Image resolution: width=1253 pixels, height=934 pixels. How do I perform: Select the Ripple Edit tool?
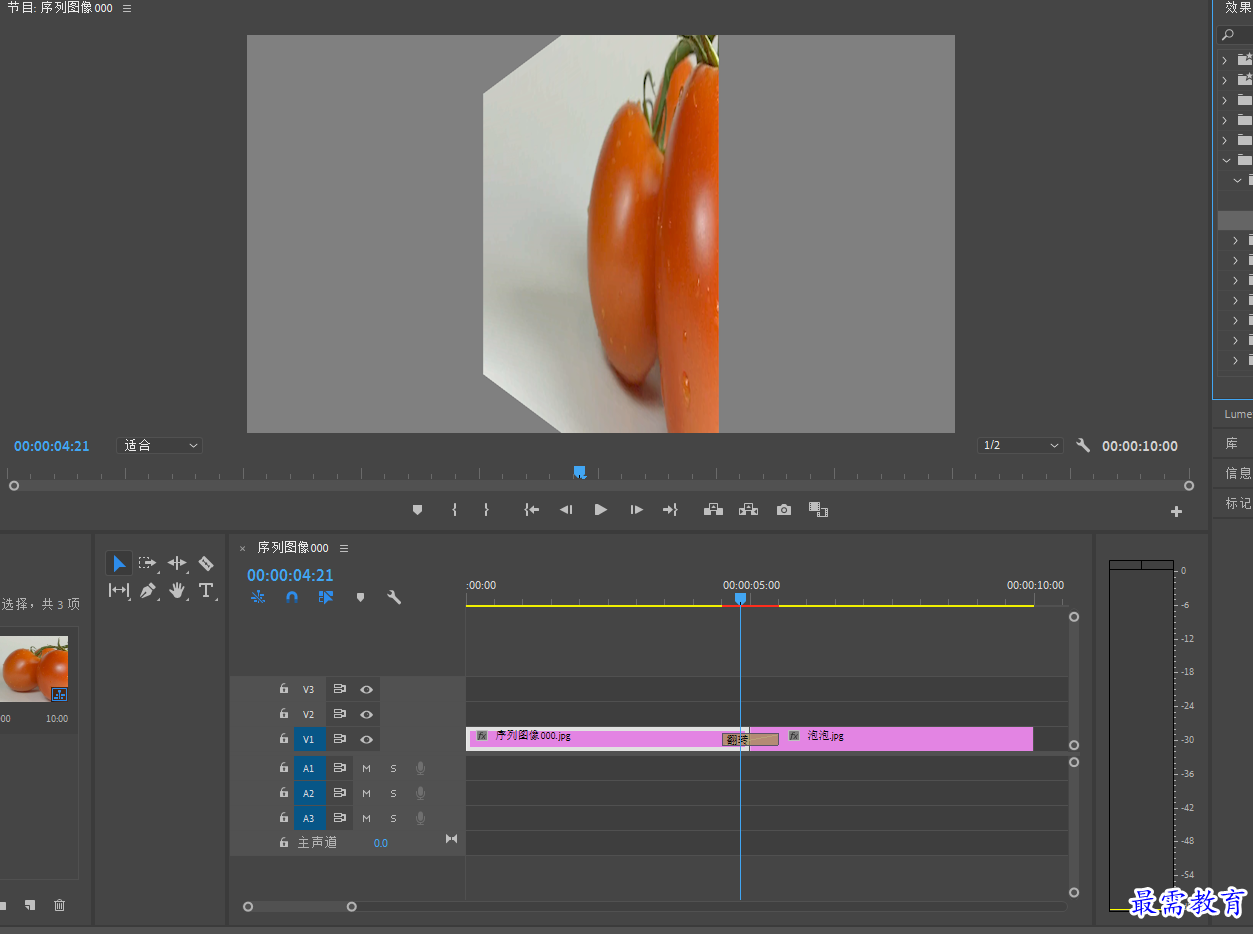pos(177,564)
